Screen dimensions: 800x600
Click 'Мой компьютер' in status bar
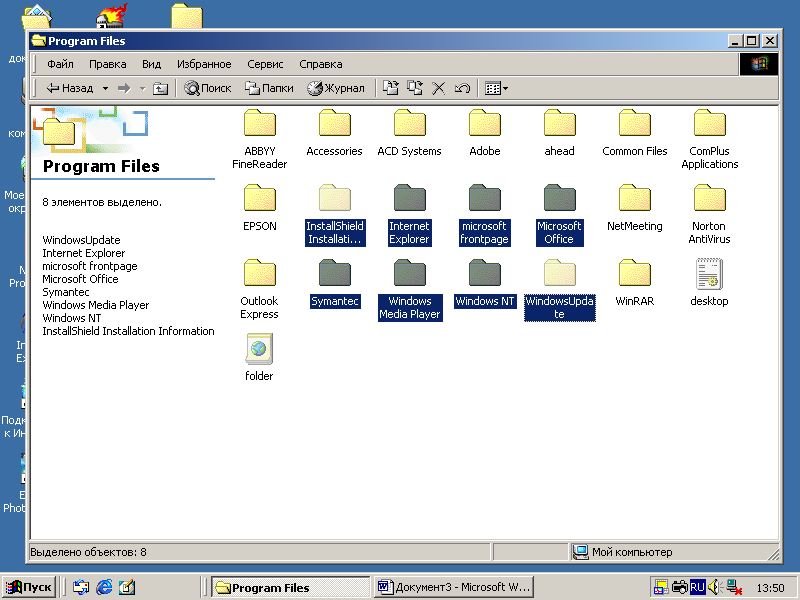pos(632,552)
